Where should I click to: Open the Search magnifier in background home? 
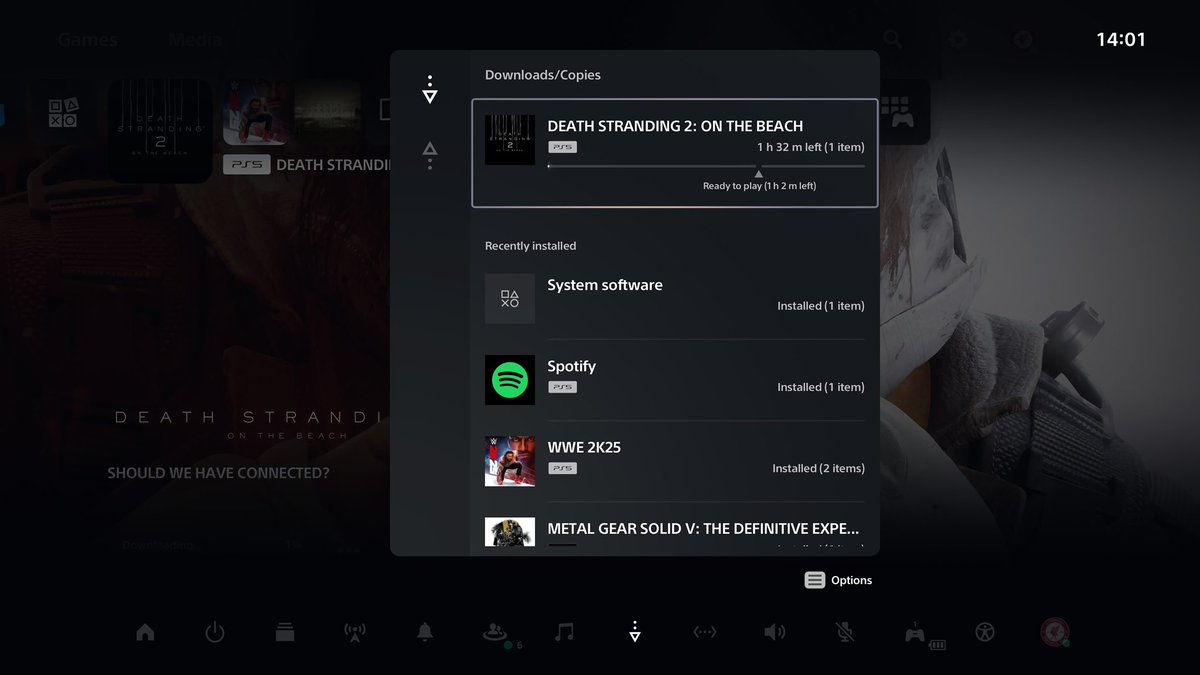click(x=892, y=40)
